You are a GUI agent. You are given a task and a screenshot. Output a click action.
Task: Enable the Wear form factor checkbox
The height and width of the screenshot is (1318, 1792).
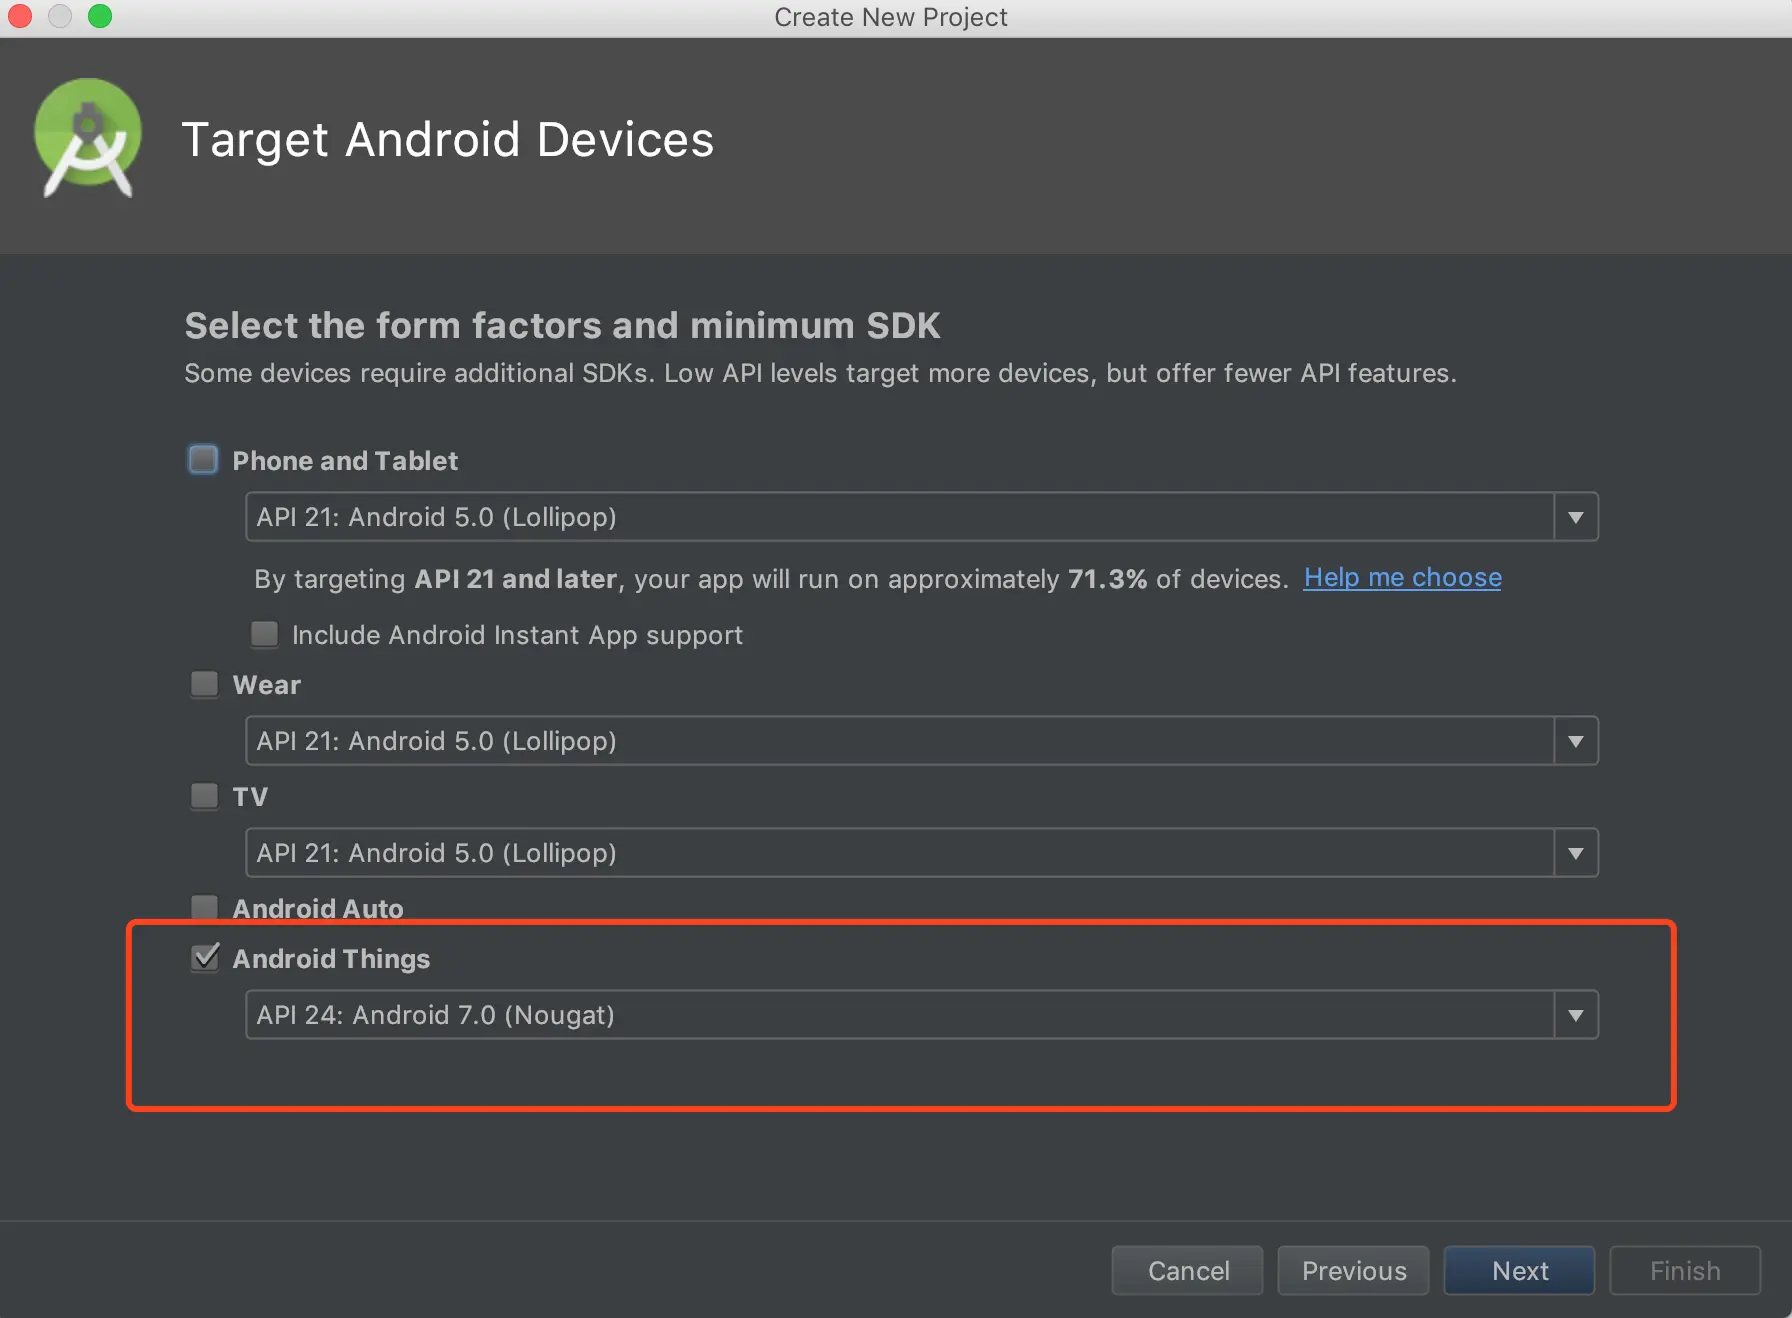pyautogui.click(x=205, y=684)
